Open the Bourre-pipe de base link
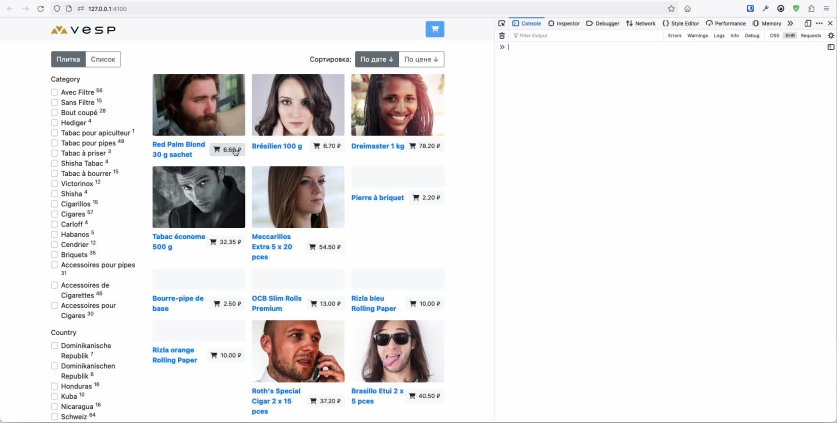 pyautogui.click(x=178, y=303)
